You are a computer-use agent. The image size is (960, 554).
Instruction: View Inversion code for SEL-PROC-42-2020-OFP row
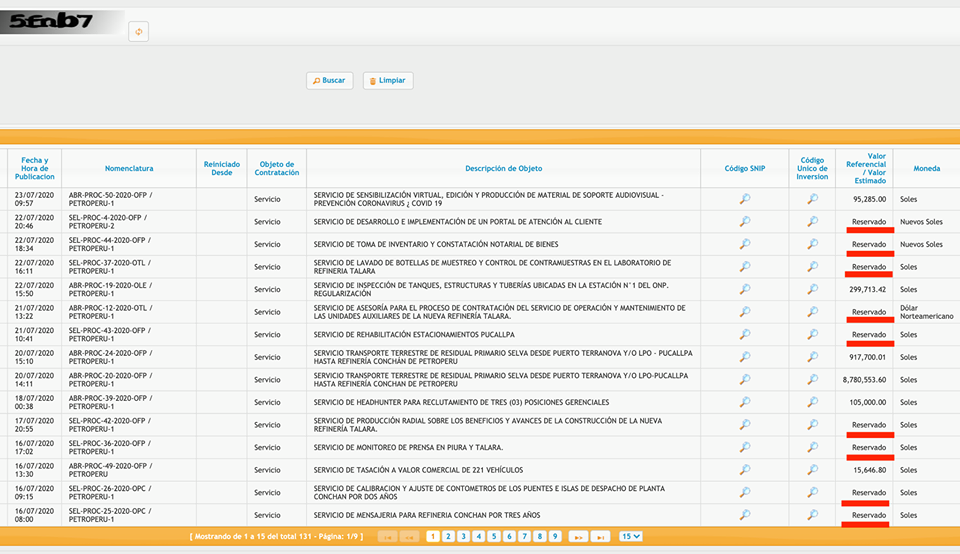tap(812, 425)
